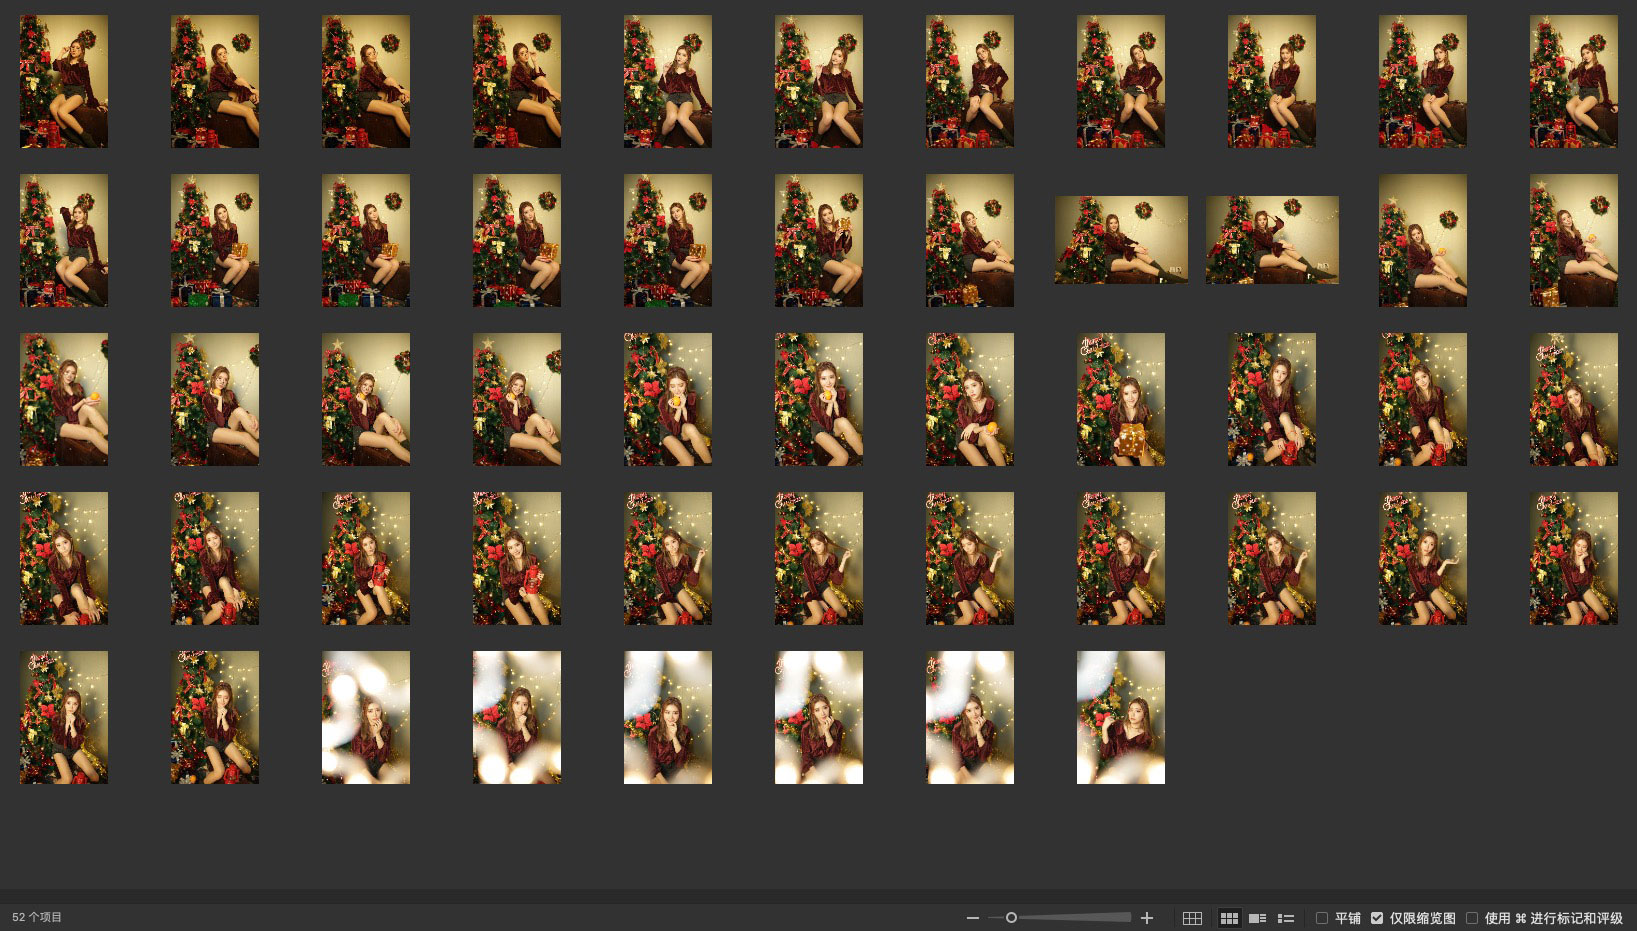Click the minus icon to shrink thumbnails
Viewport: 1637px width, 931px height.
click(x=972, y=918)
